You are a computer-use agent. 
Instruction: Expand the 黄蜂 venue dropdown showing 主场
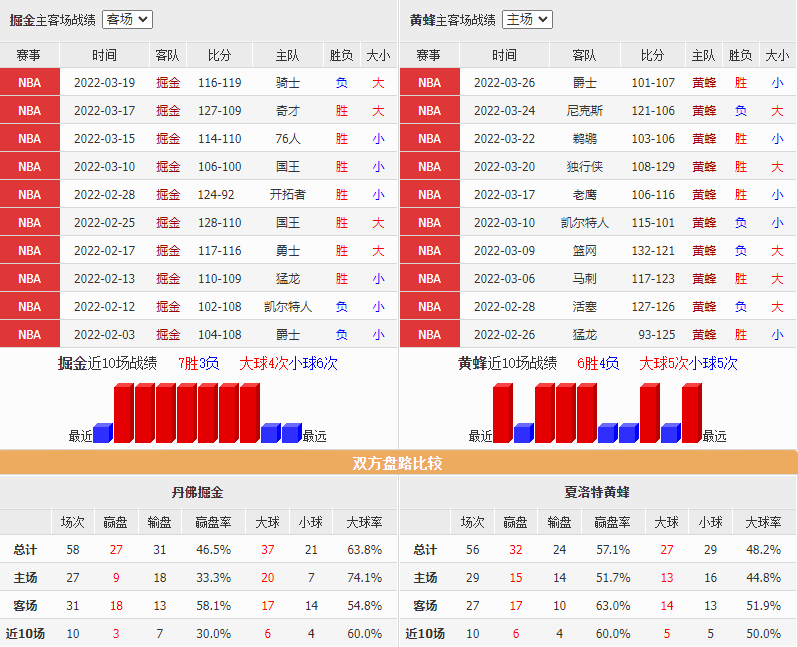click(x=527, y=19)
